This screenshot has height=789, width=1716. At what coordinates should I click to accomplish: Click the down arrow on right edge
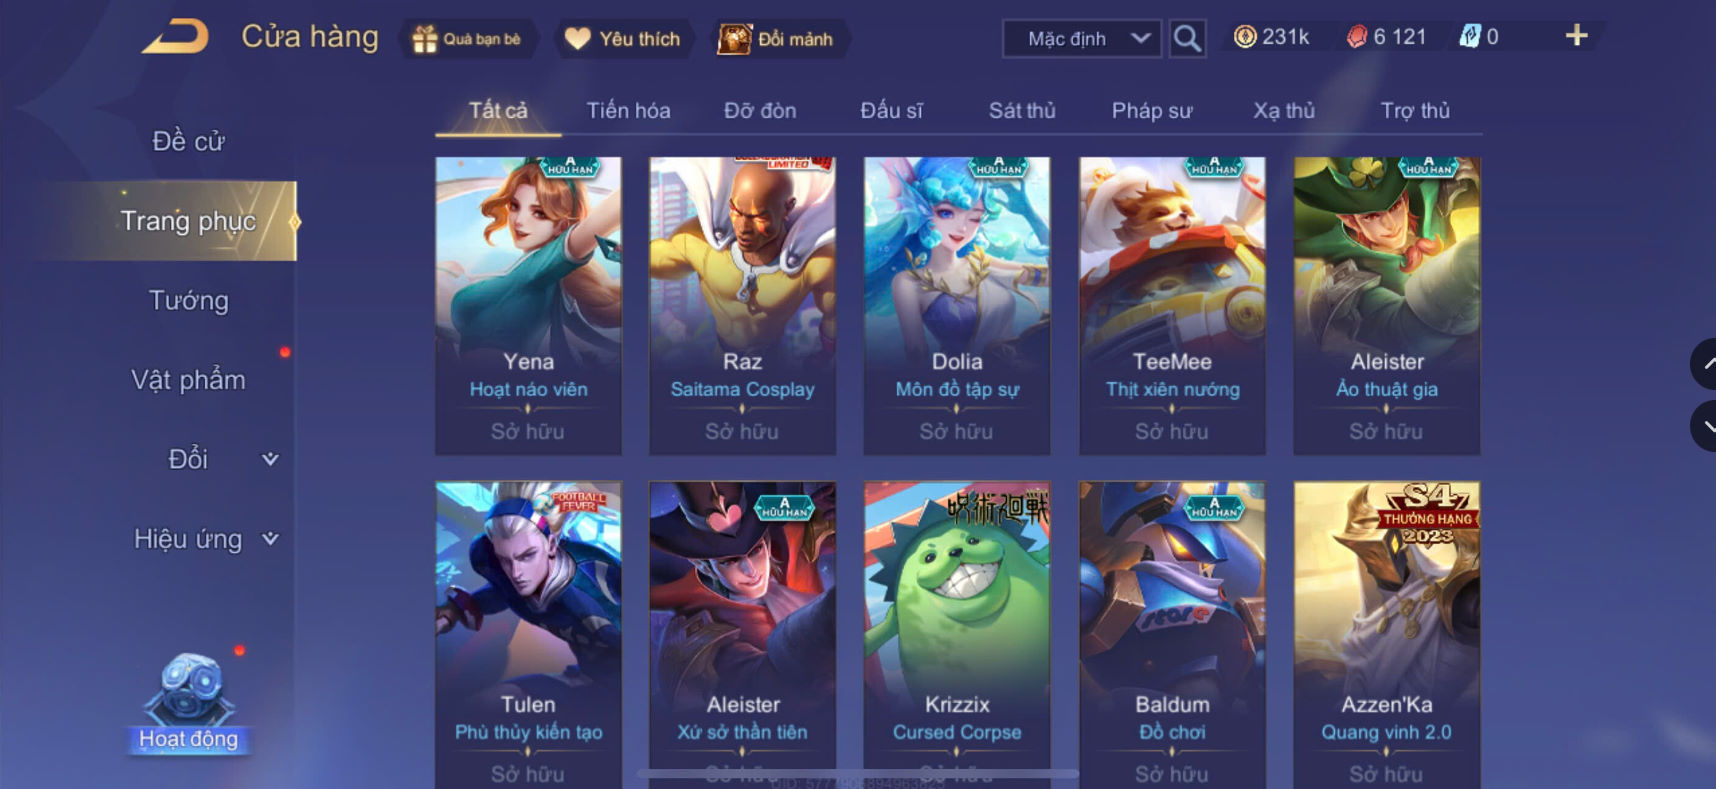coord(1704,426)
